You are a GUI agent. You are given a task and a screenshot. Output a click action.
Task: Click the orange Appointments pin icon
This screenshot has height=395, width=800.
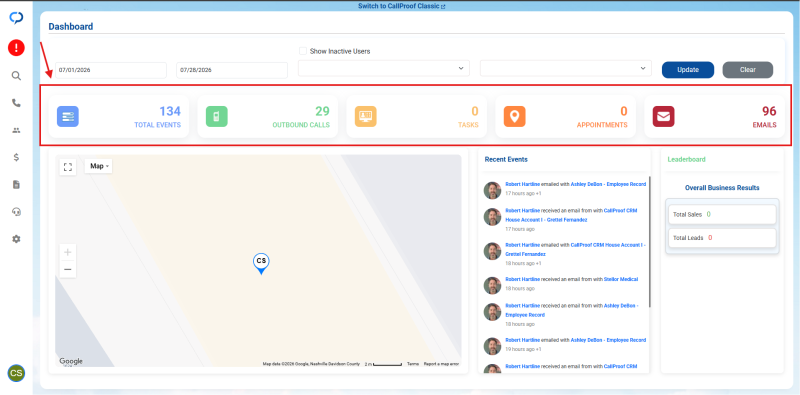(515, 116)
